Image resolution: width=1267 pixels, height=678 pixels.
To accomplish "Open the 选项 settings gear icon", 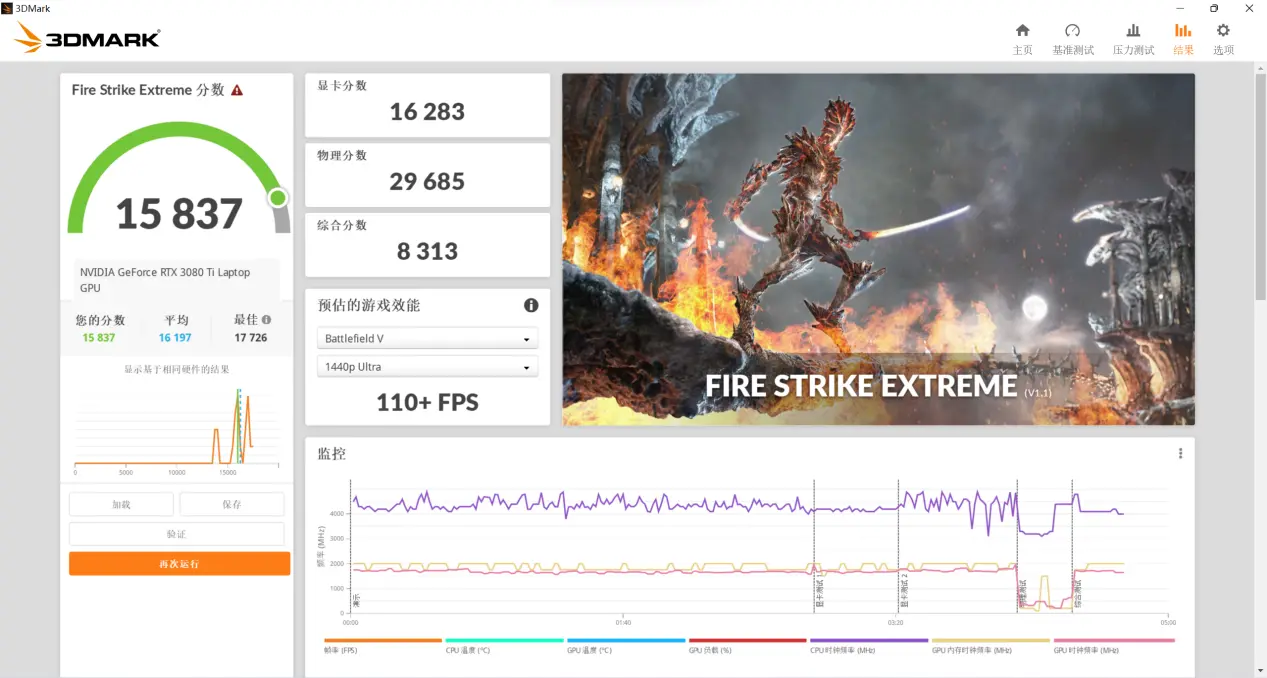I will (x=1222, y=31).
